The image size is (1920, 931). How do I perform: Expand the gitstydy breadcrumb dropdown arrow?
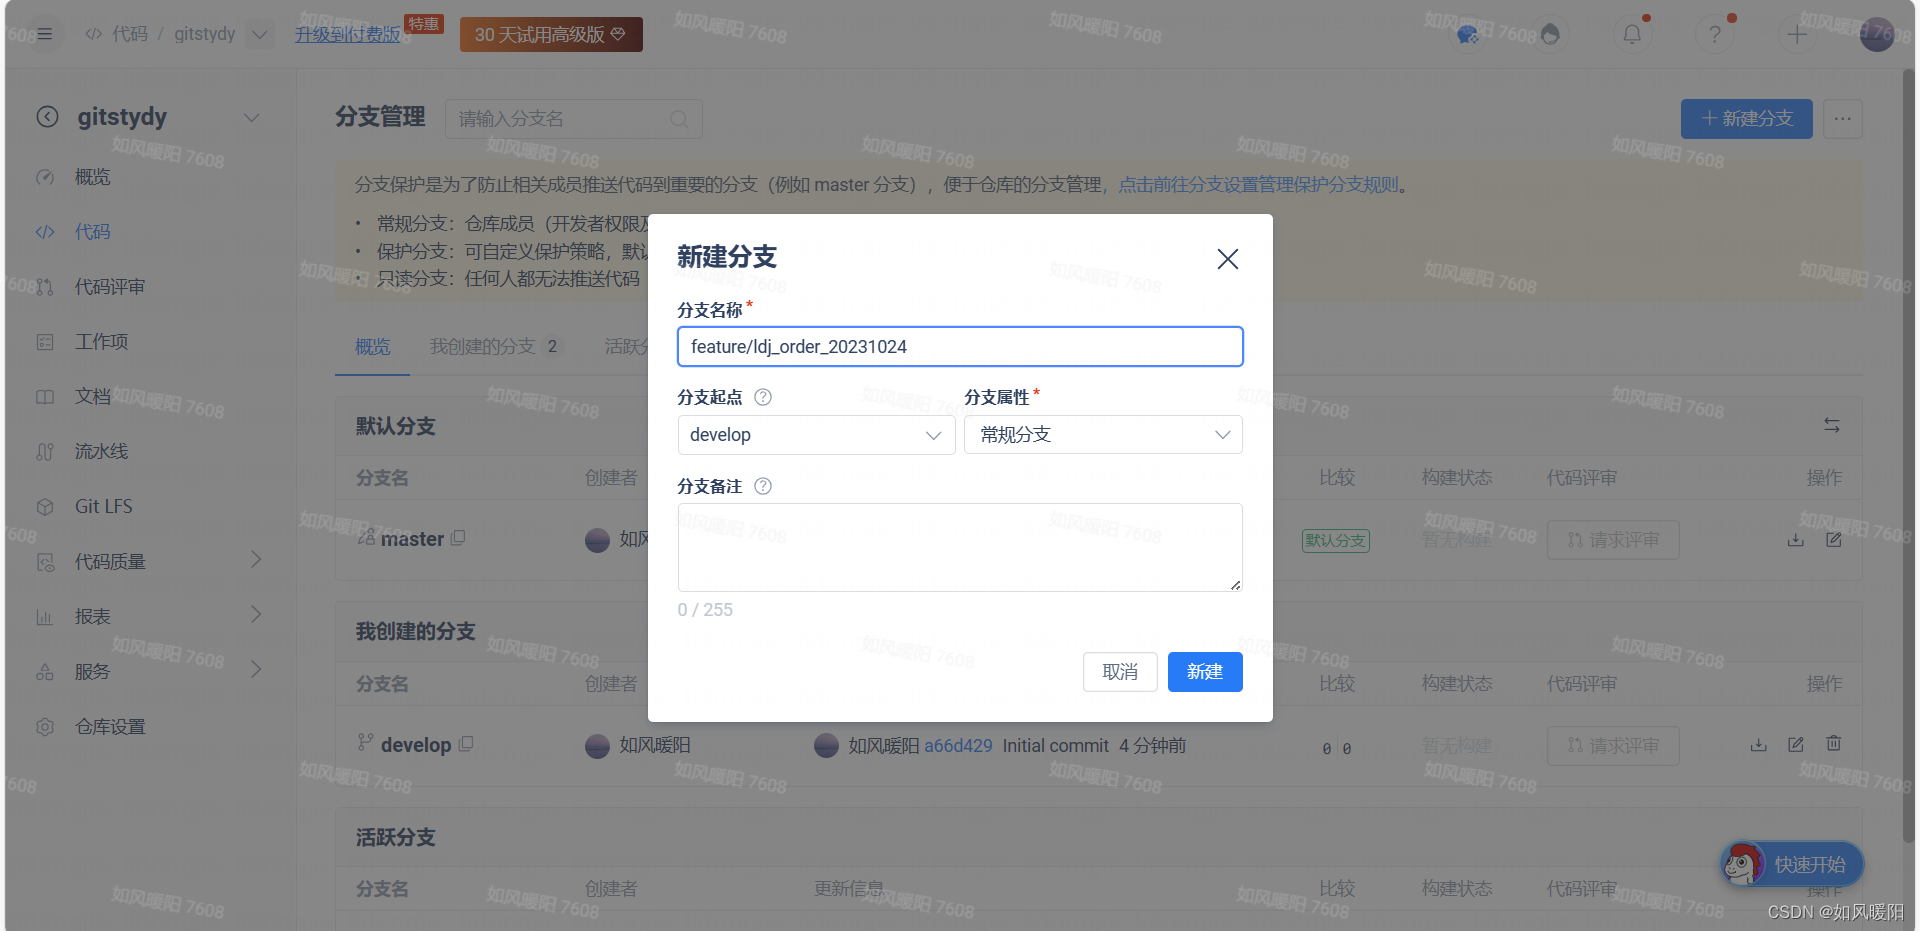point(259,34)
